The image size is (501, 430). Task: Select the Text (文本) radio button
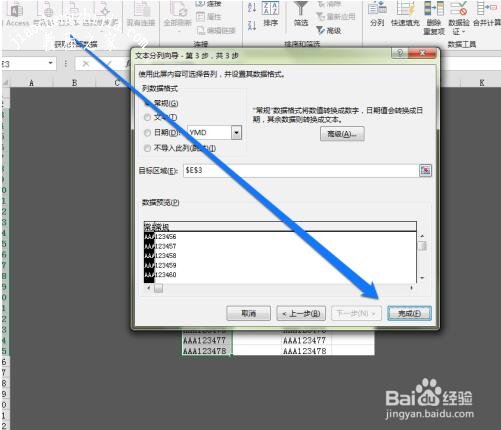point(147,117)
